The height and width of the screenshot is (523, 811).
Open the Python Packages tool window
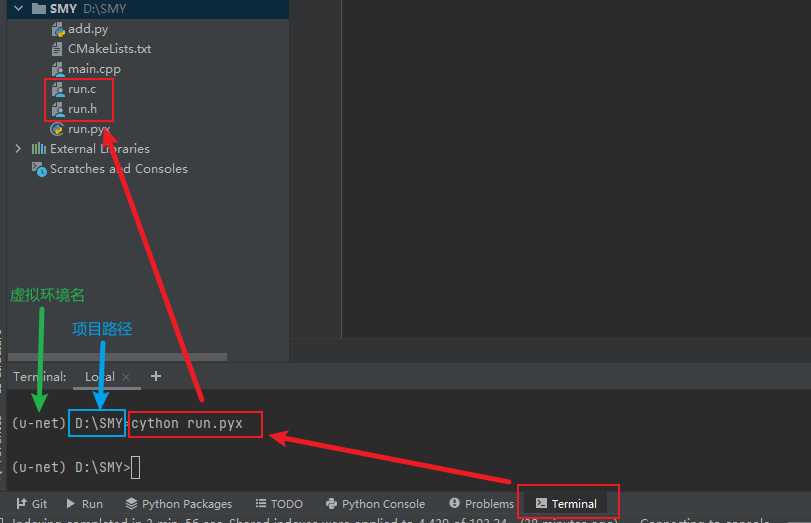179,504
